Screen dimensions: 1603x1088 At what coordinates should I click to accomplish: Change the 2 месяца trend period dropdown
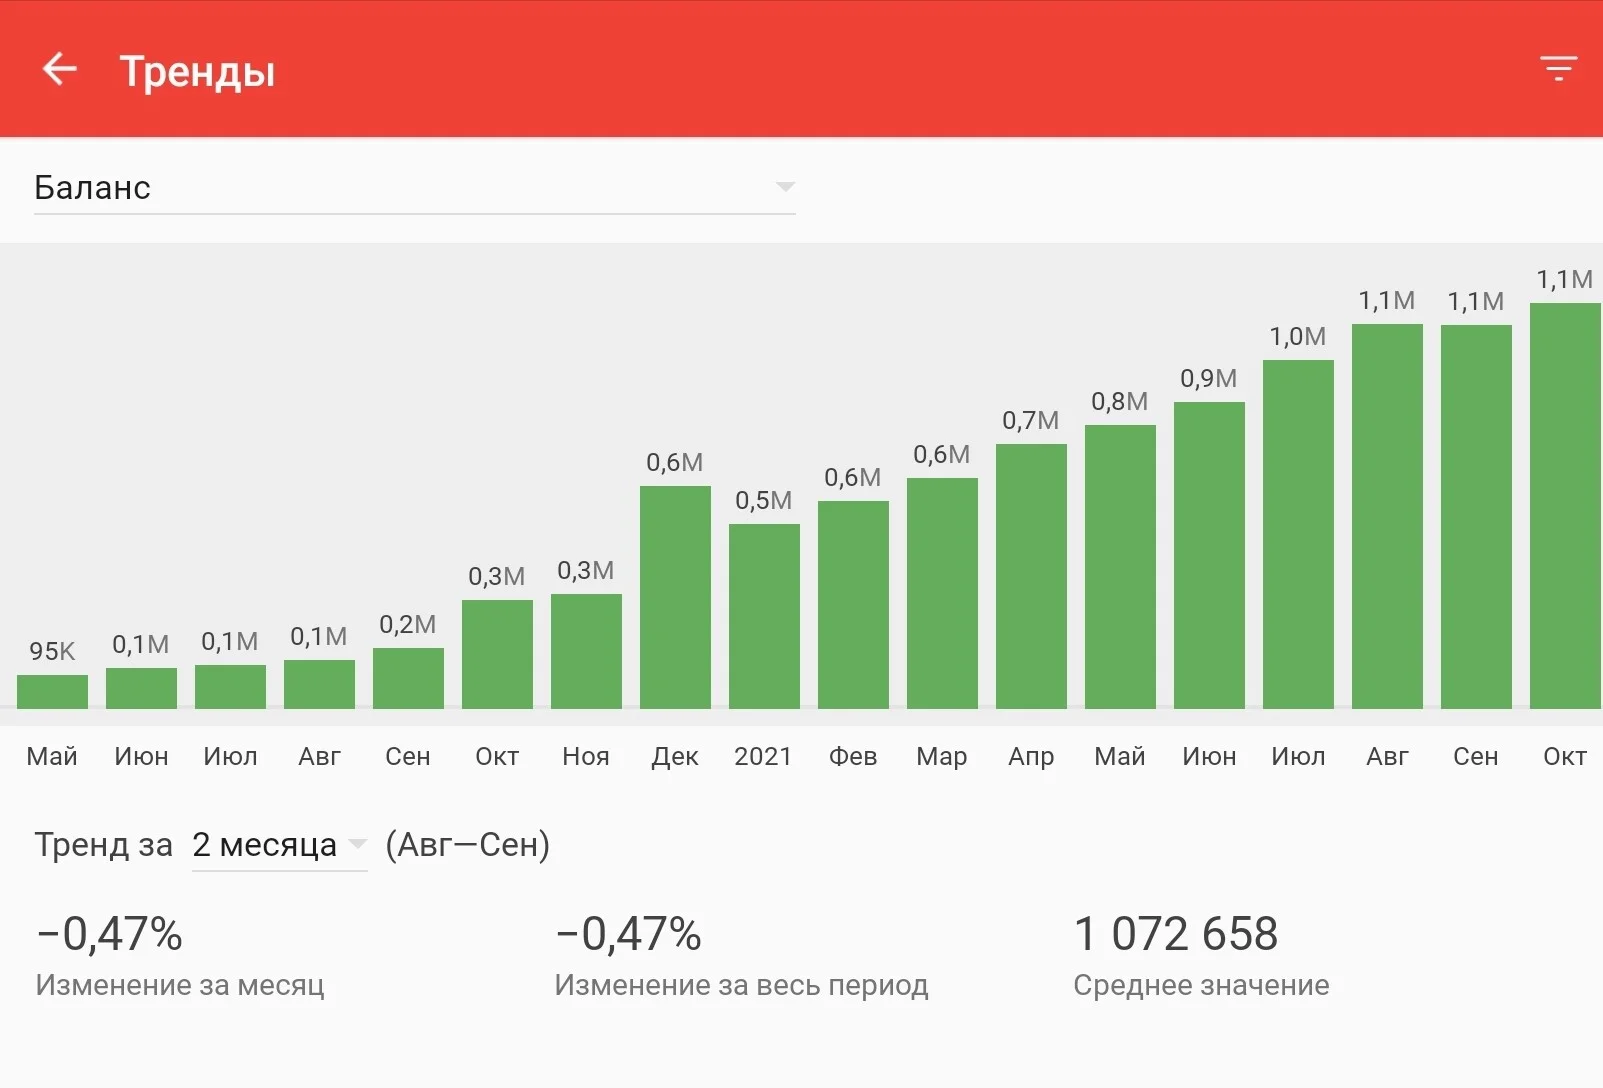(279, 845)
